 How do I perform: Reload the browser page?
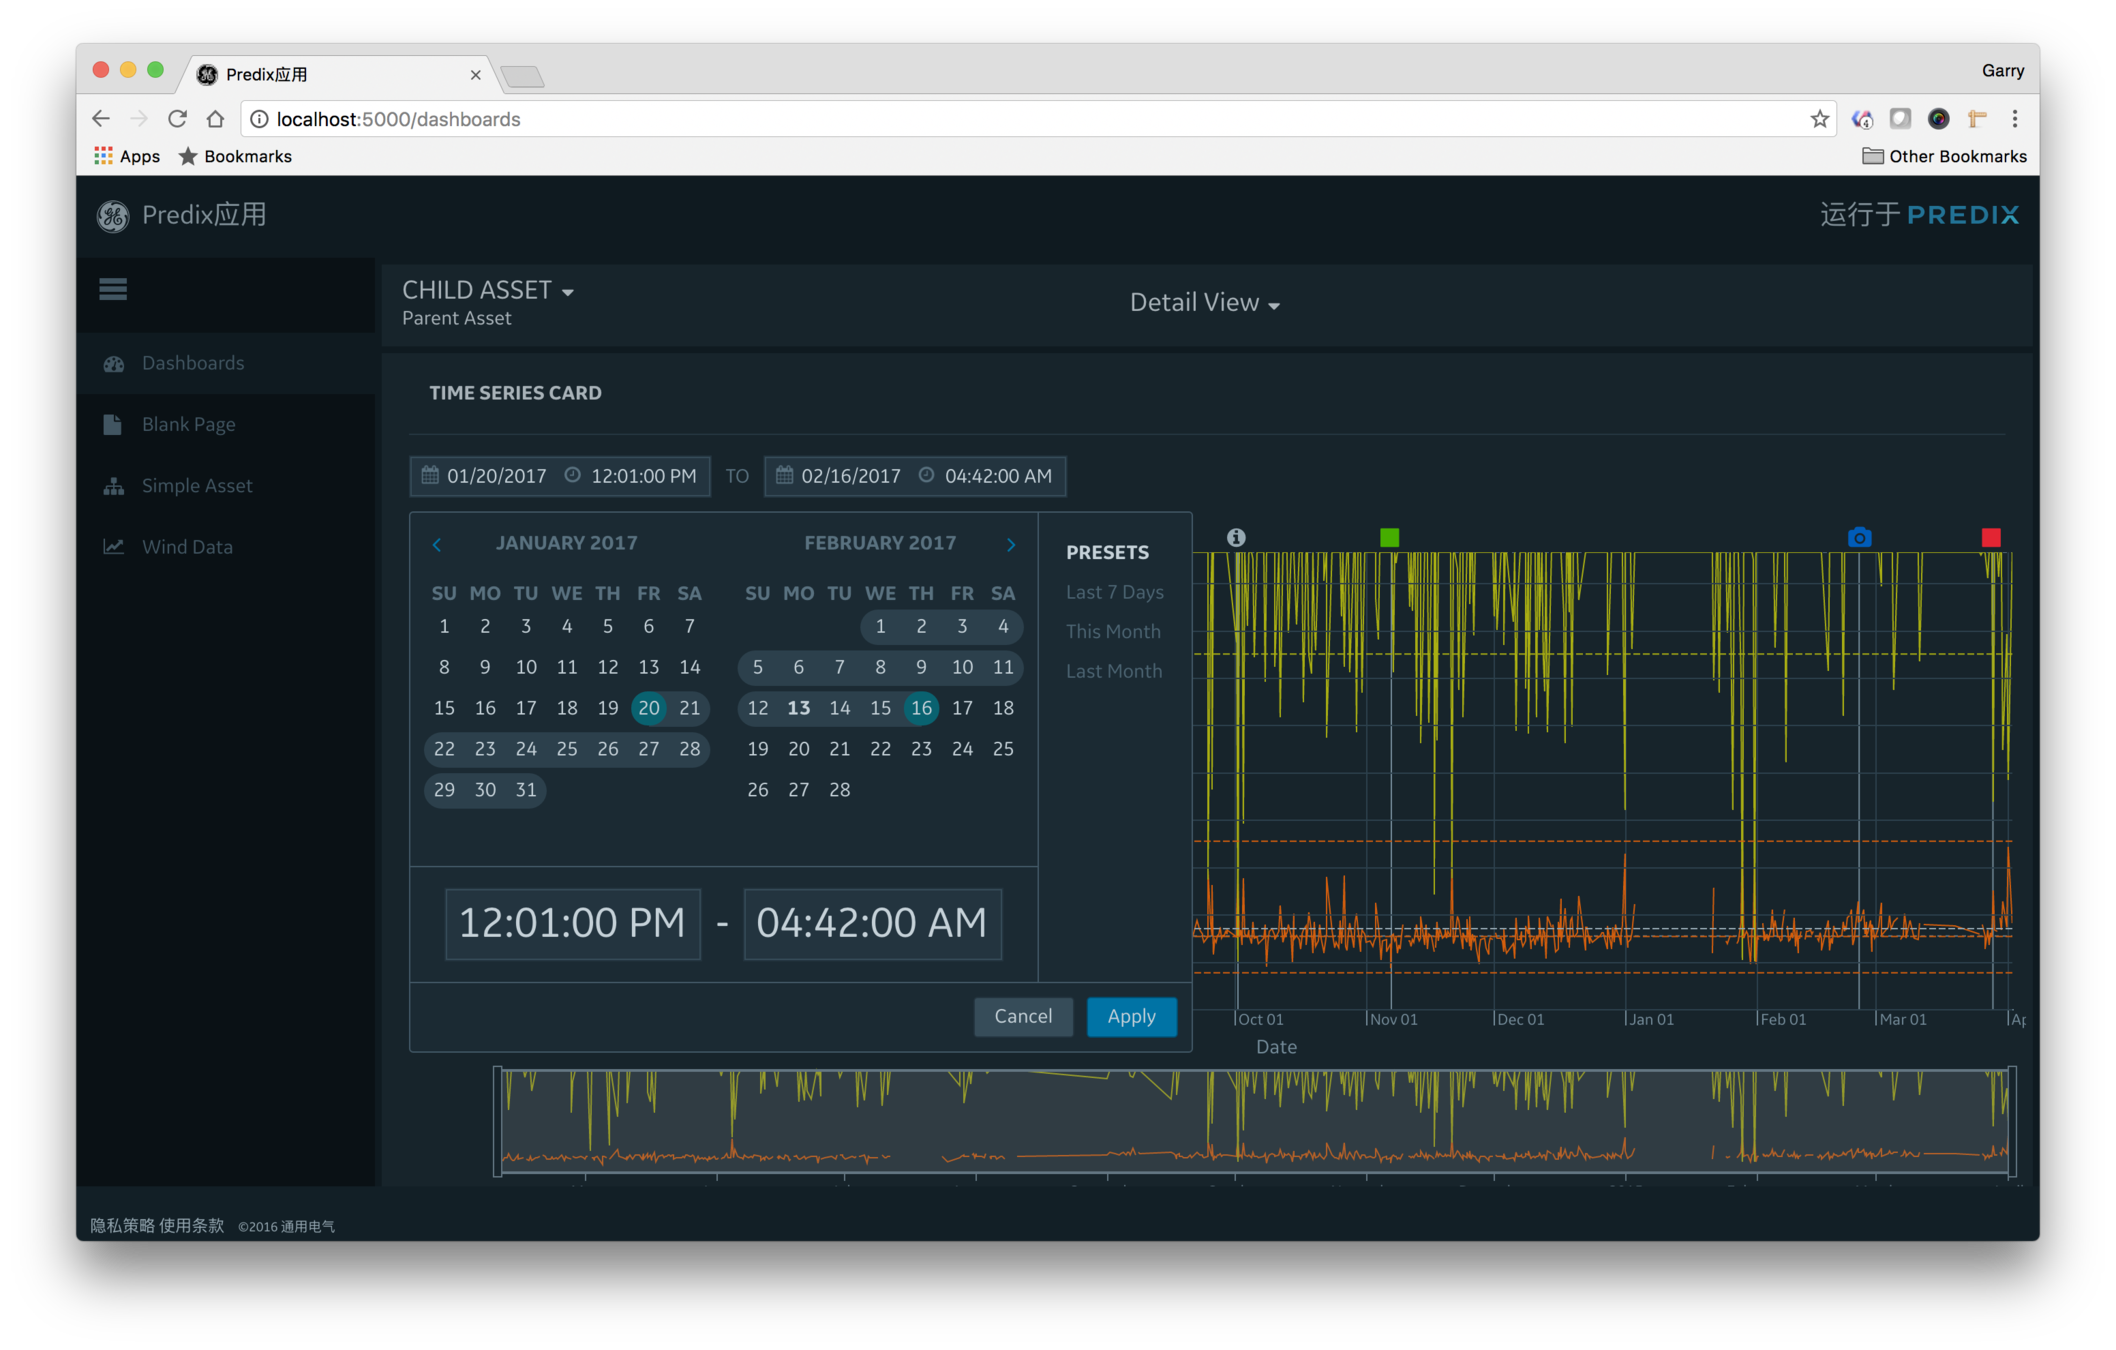point(177,119)
